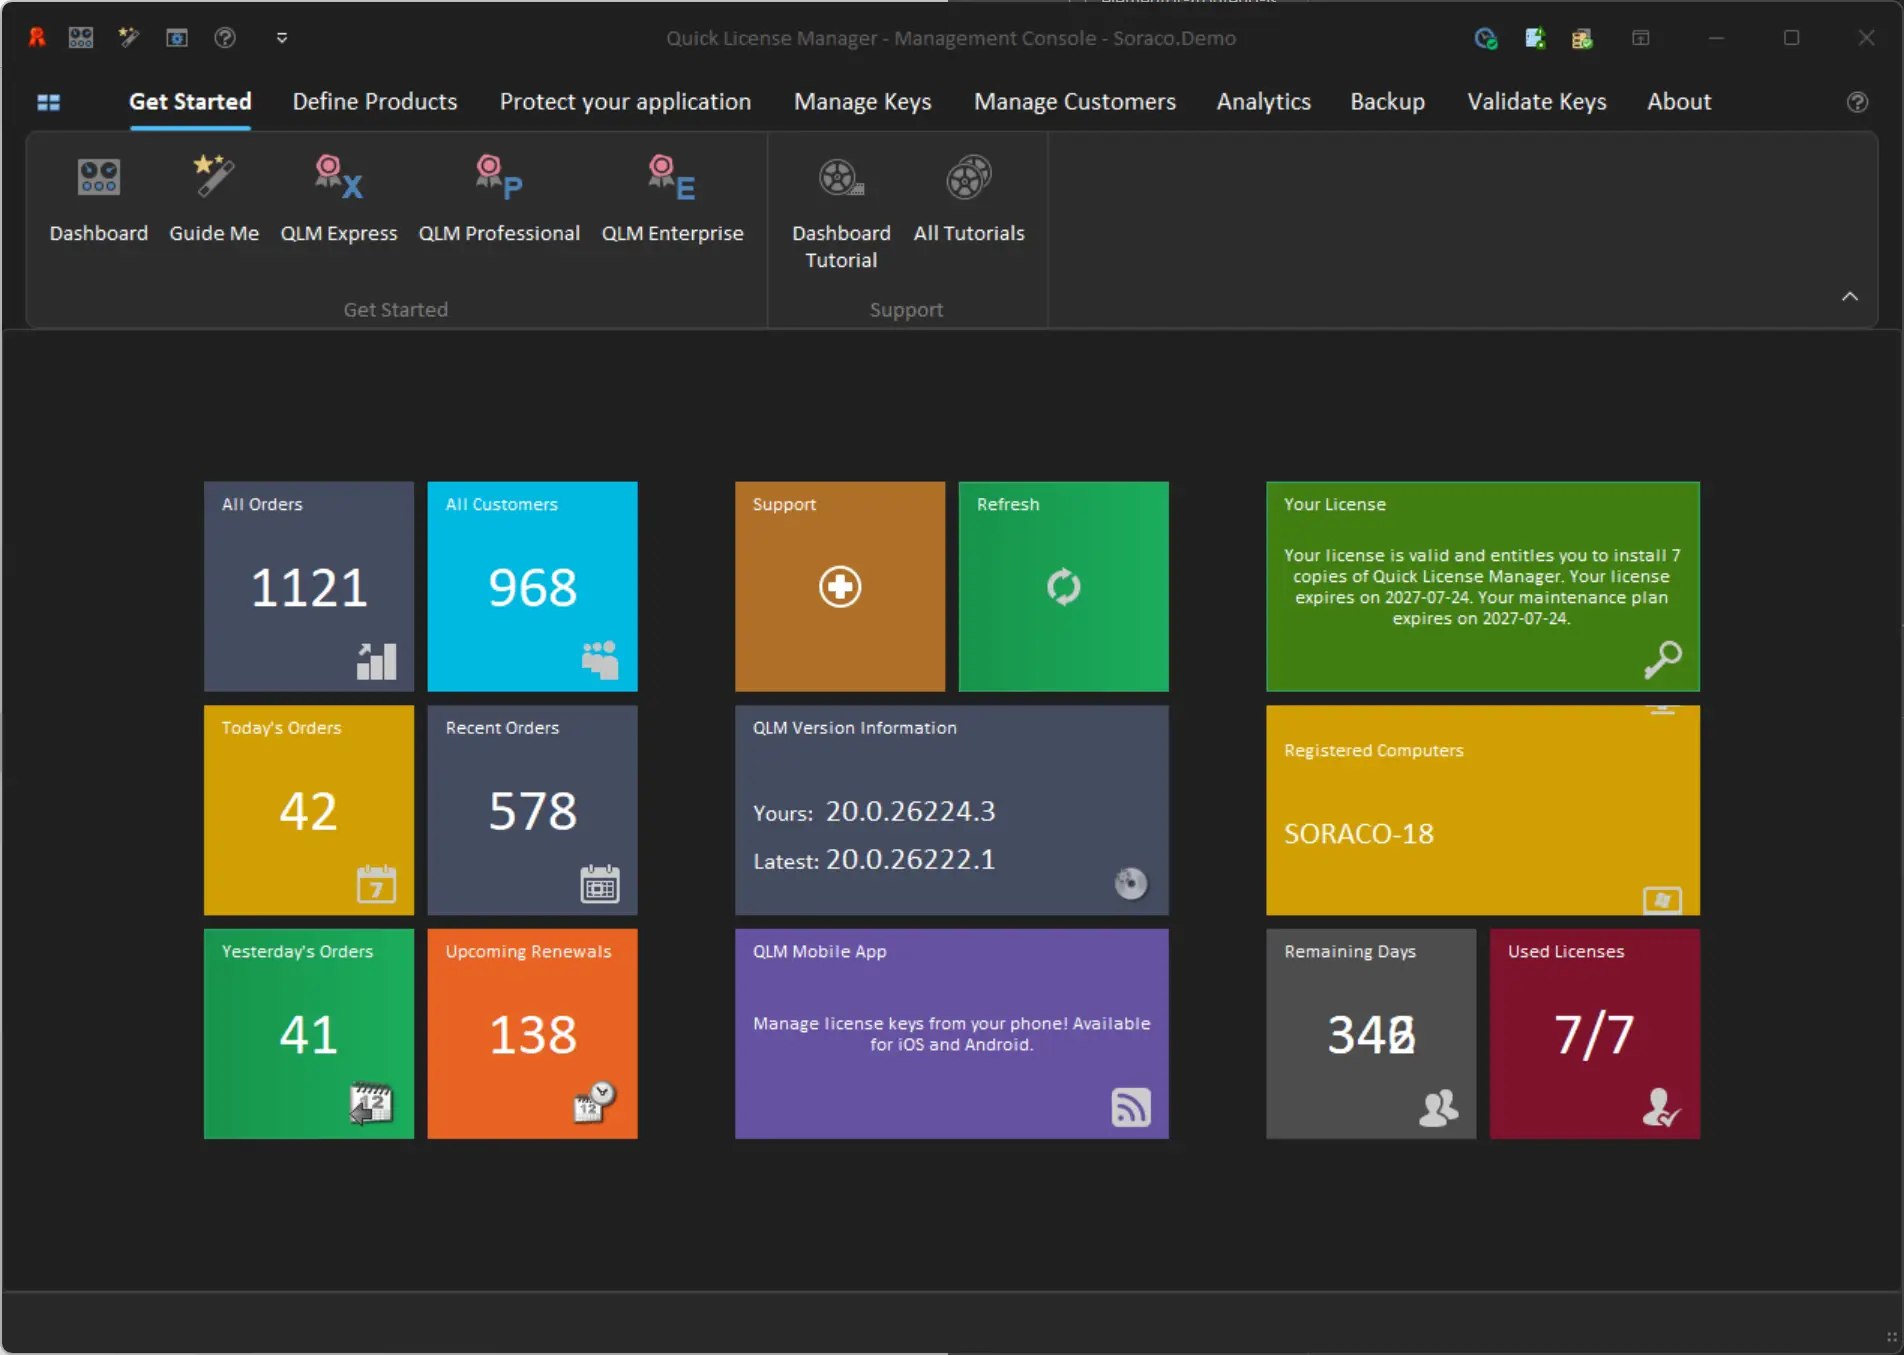The height and width of the screenshot is (1355, 1904).
Task: Open the Today's Orders tile
Action: click(x=309, y=811)
